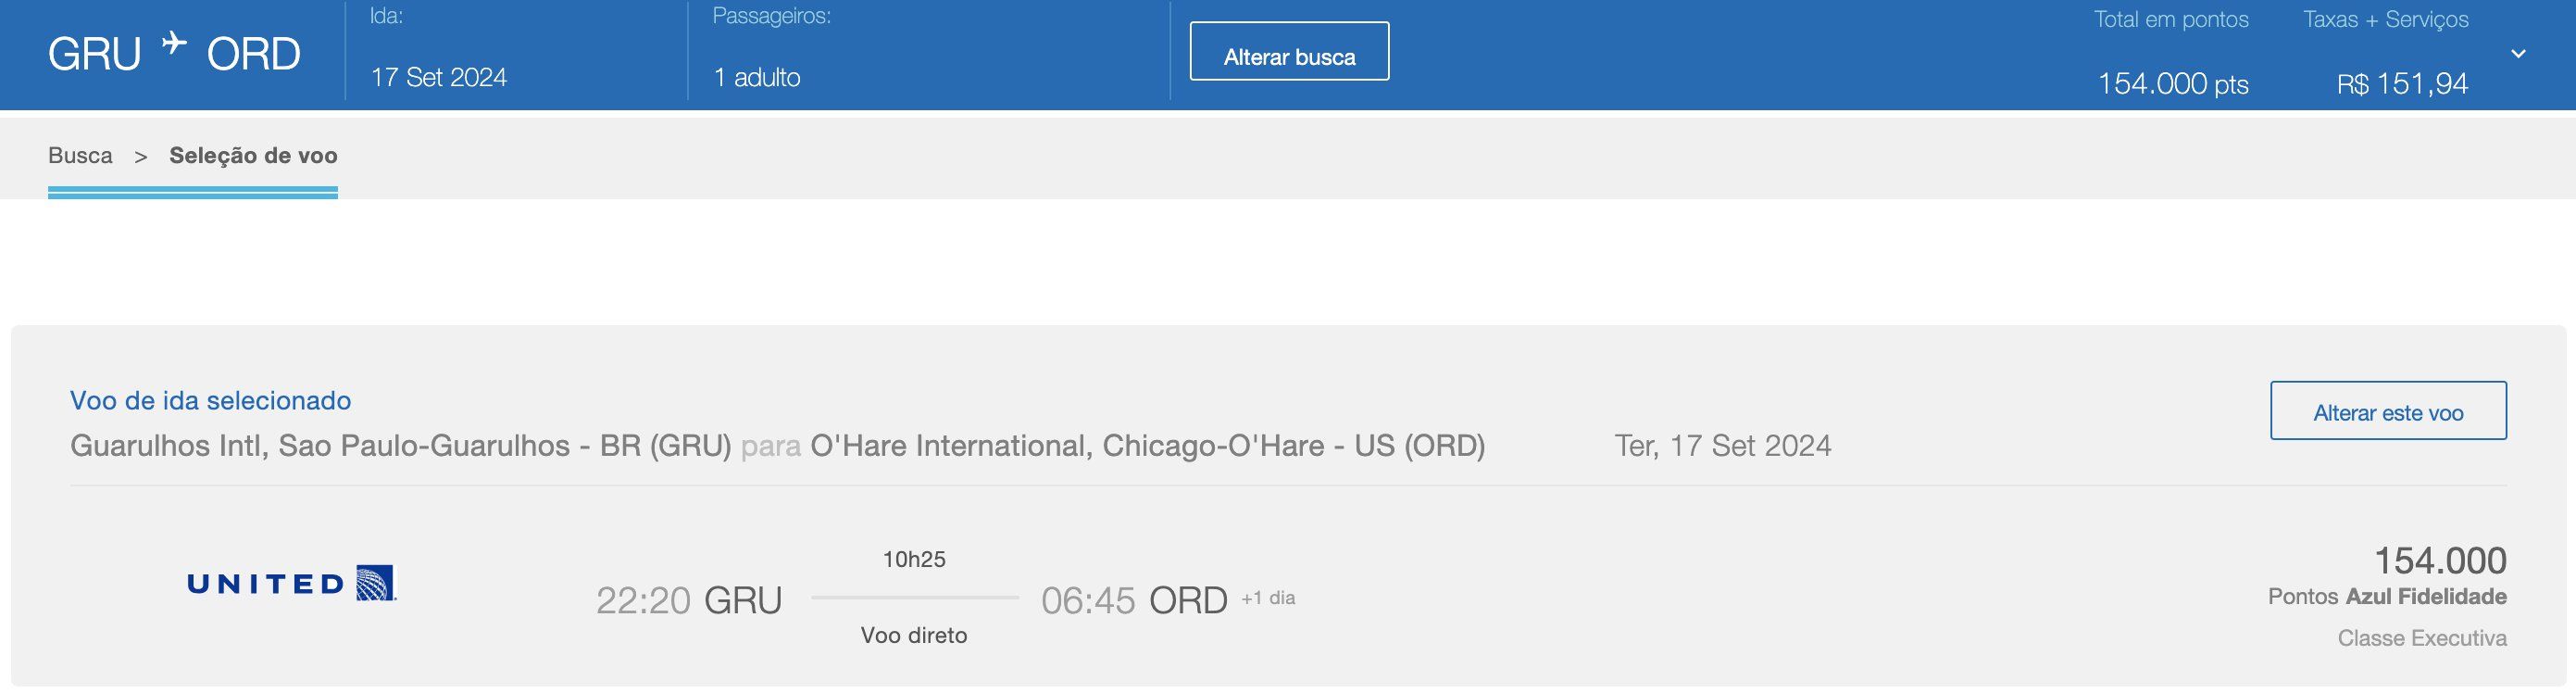This screenshot has height=693, width=2576.
Task: Click the United airline logo
Action: pyautogui.click(x=292, y=583)
